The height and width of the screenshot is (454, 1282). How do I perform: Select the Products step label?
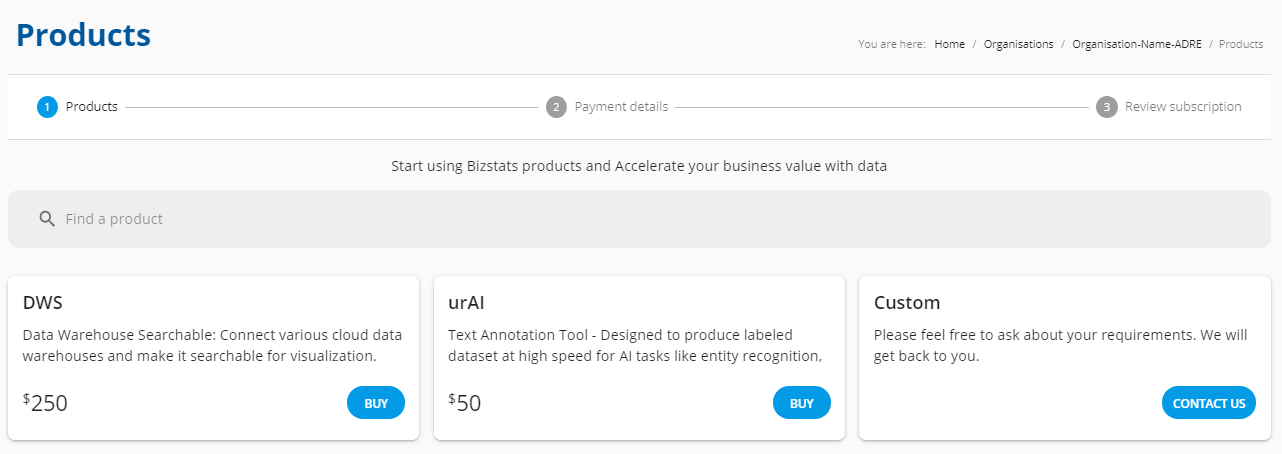click(x=92, y=107)
